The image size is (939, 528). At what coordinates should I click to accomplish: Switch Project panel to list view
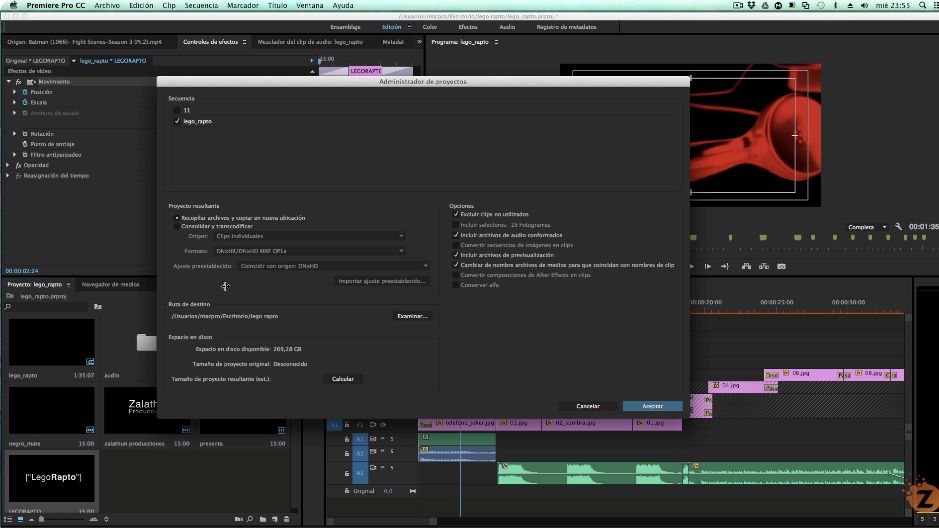[x=8, y=519]
